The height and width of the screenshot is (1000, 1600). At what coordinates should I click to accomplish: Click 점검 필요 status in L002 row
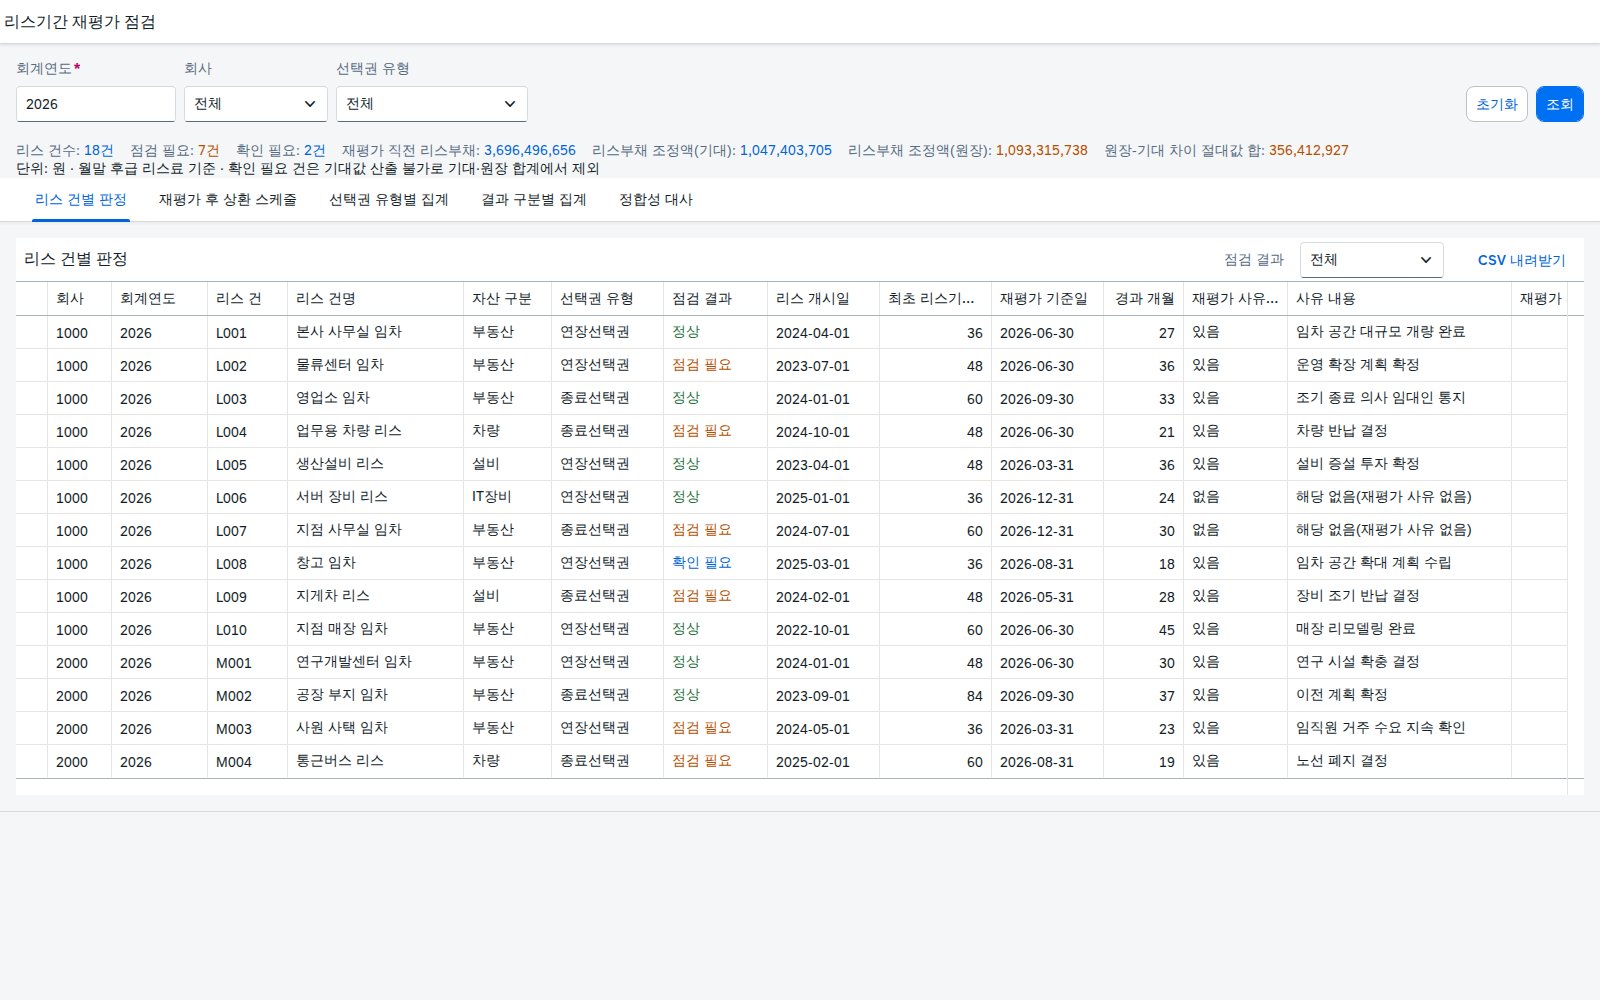(701, 365)
